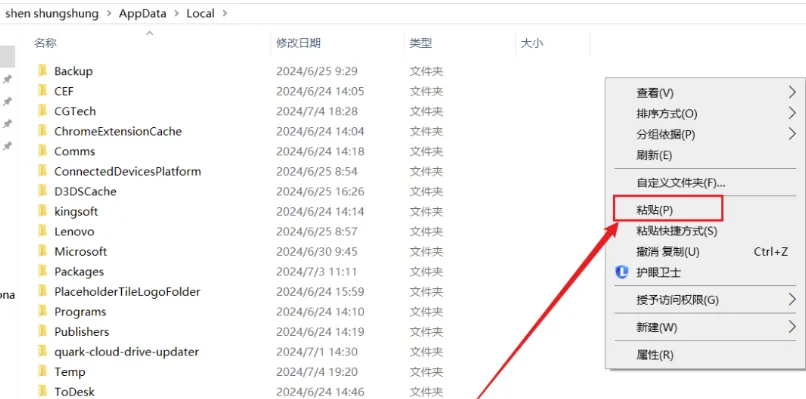Click the Ctrl+Z shortcut text in menu
Screen dimensions: 806x399
point(771,252)
